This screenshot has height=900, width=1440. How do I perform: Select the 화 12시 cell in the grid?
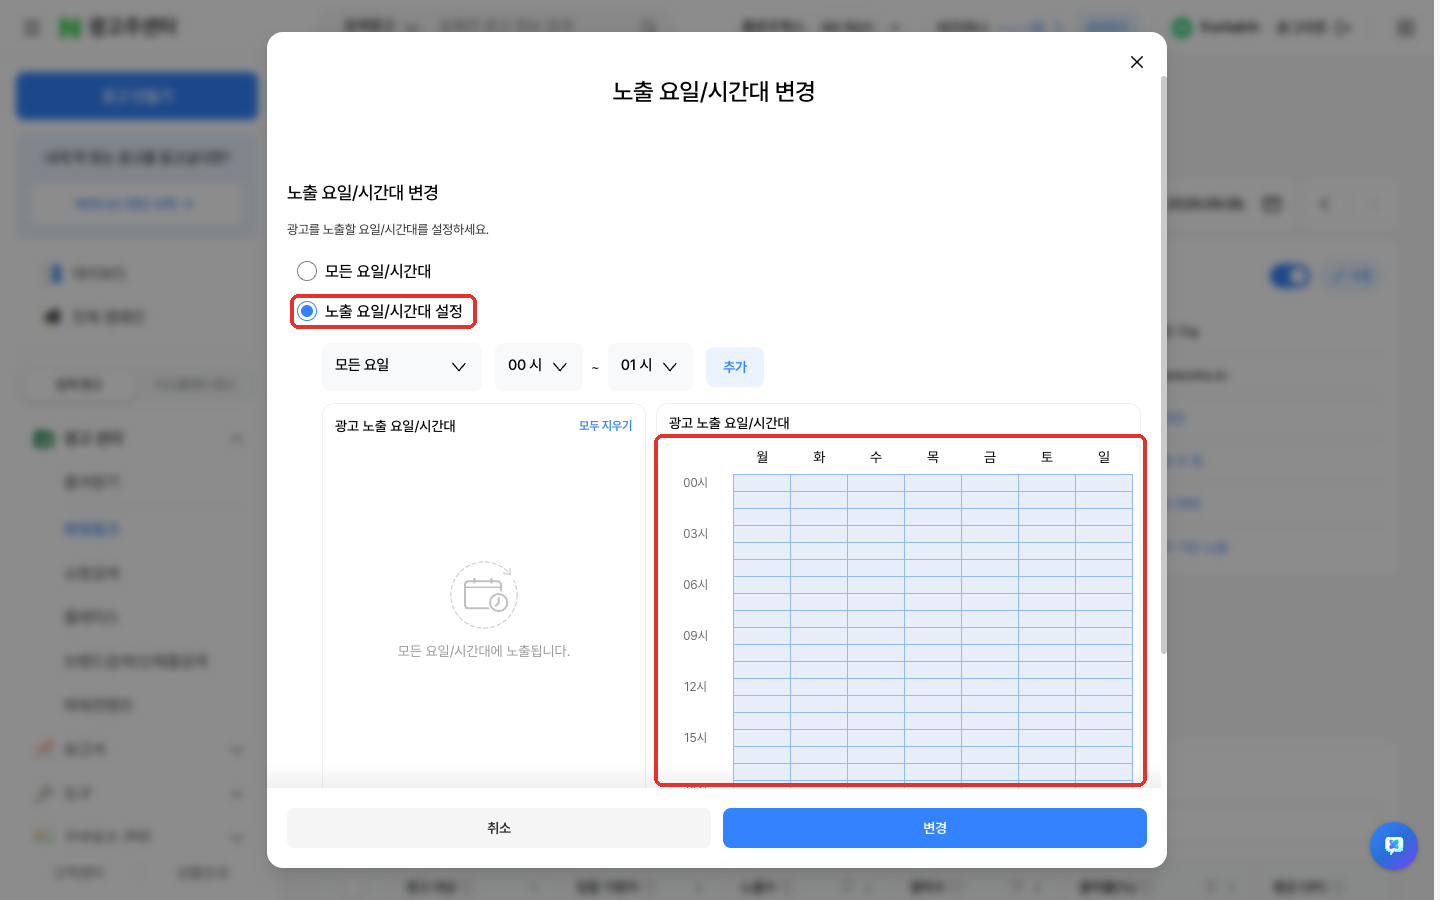[819, 687]
